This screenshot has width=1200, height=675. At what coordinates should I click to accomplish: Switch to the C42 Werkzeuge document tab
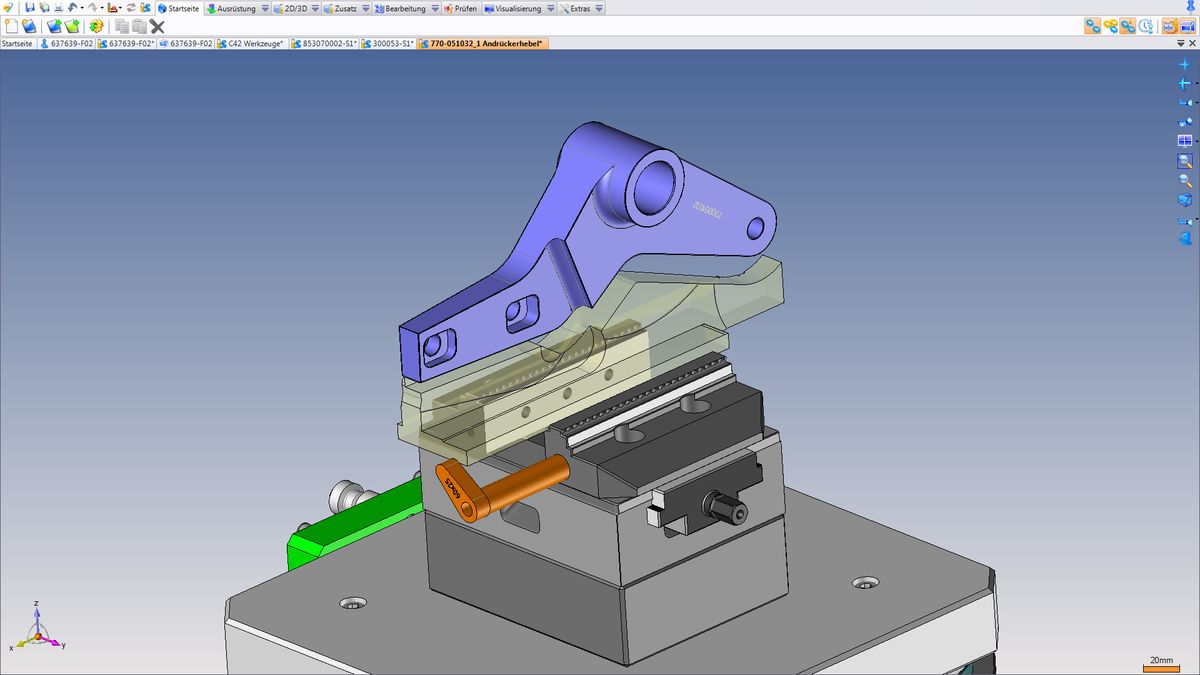(251, 44)
